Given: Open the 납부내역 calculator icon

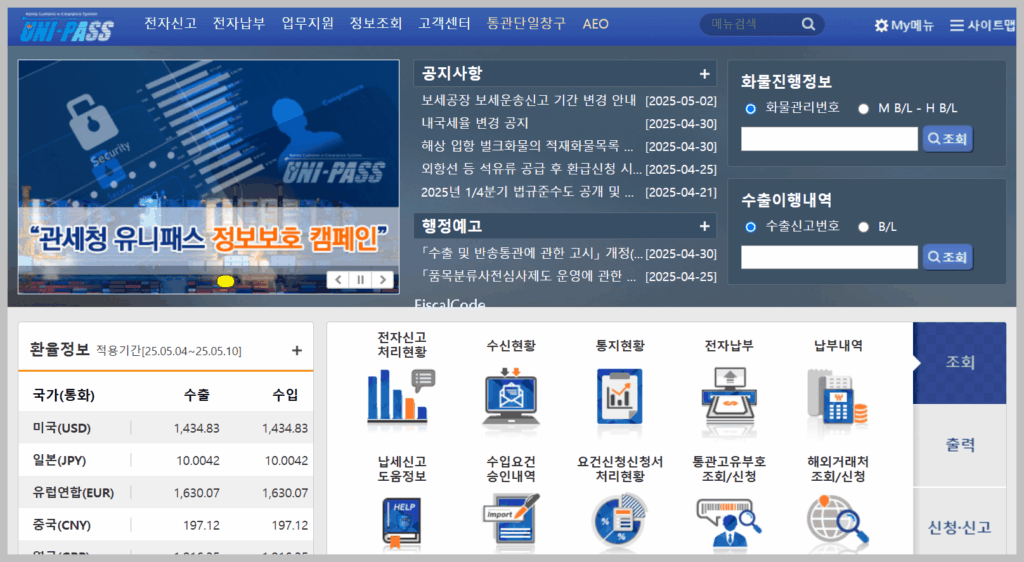Looking at the screenshot, I should pos(838,396).
